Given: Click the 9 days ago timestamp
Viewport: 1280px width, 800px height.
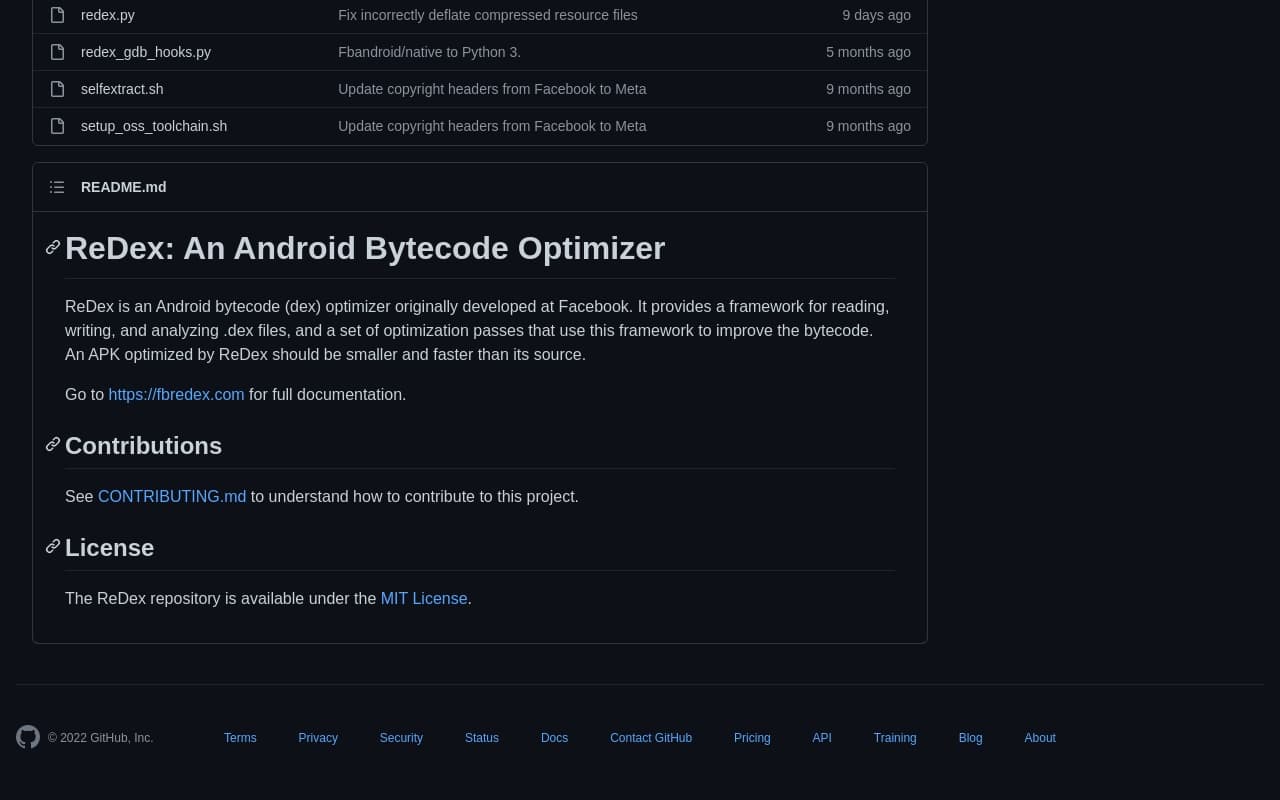Looking at the screenshot, I should point(876,15).
